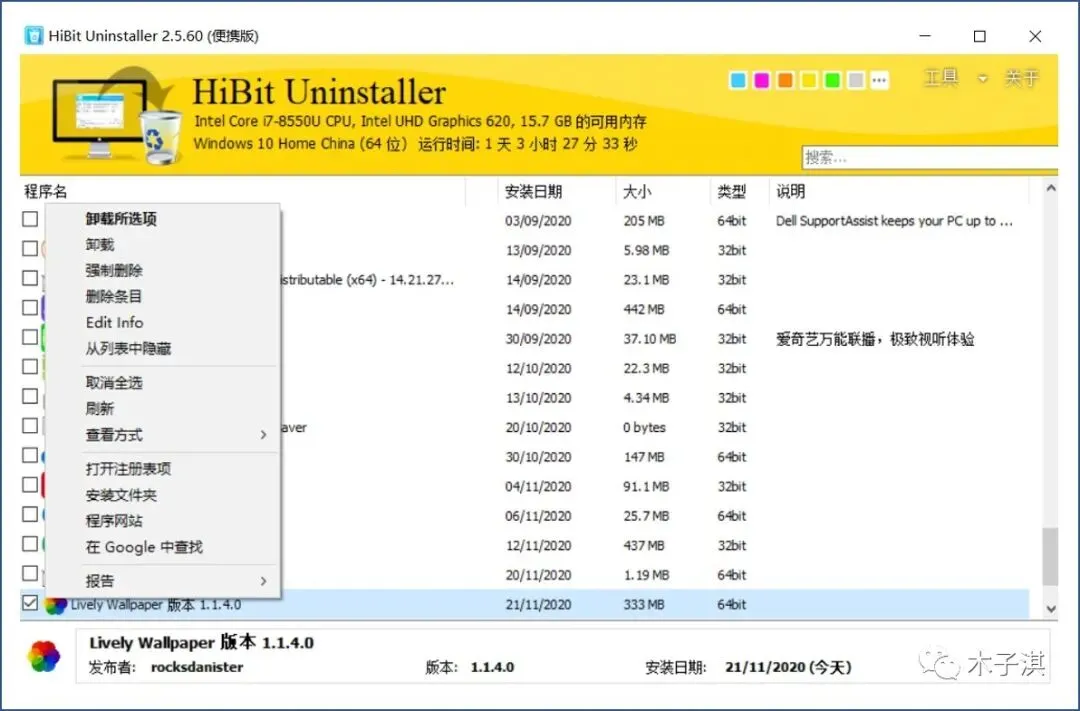The width and height of the screenshot is (1080, 711).
Task: Tick checkbox of the 12/10/2020 row
Action: [30, 367]
